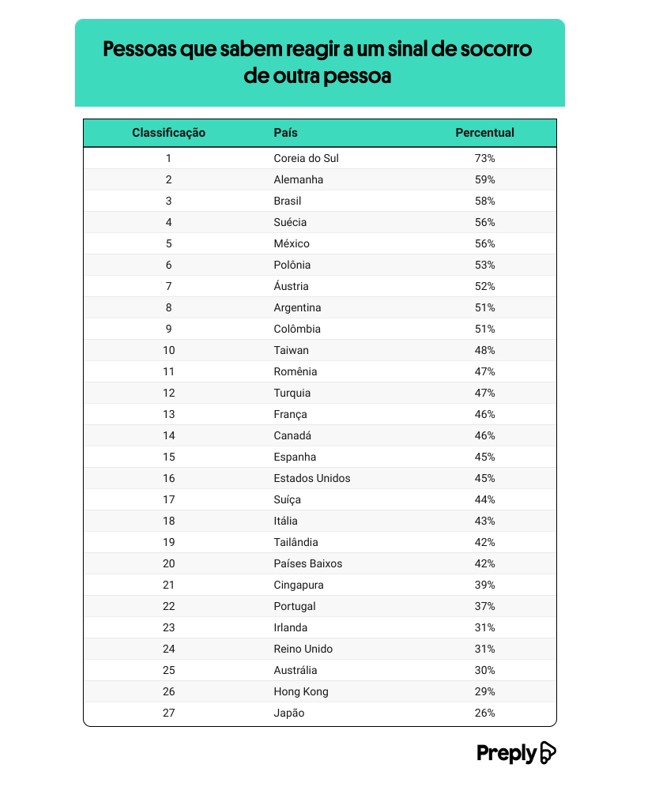The image size is (664, 788).
Task: Click the Estados Unidos country entry
Action: point(312,478)
